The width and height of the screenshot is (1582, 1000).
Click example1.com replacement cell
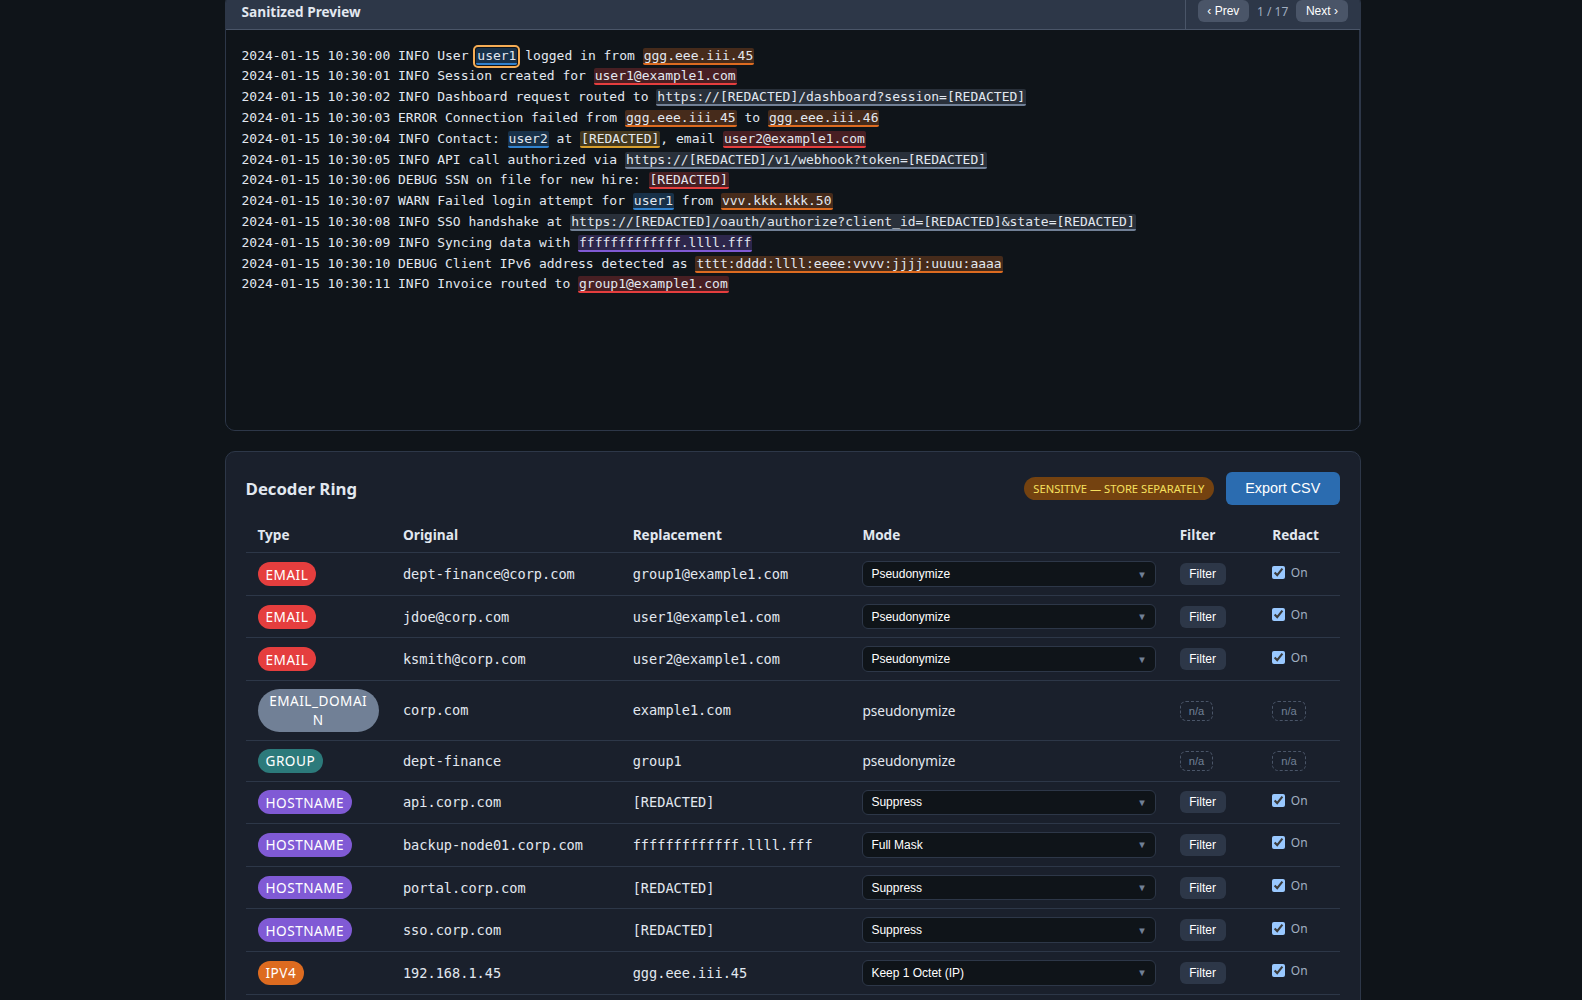coord(682,711)
